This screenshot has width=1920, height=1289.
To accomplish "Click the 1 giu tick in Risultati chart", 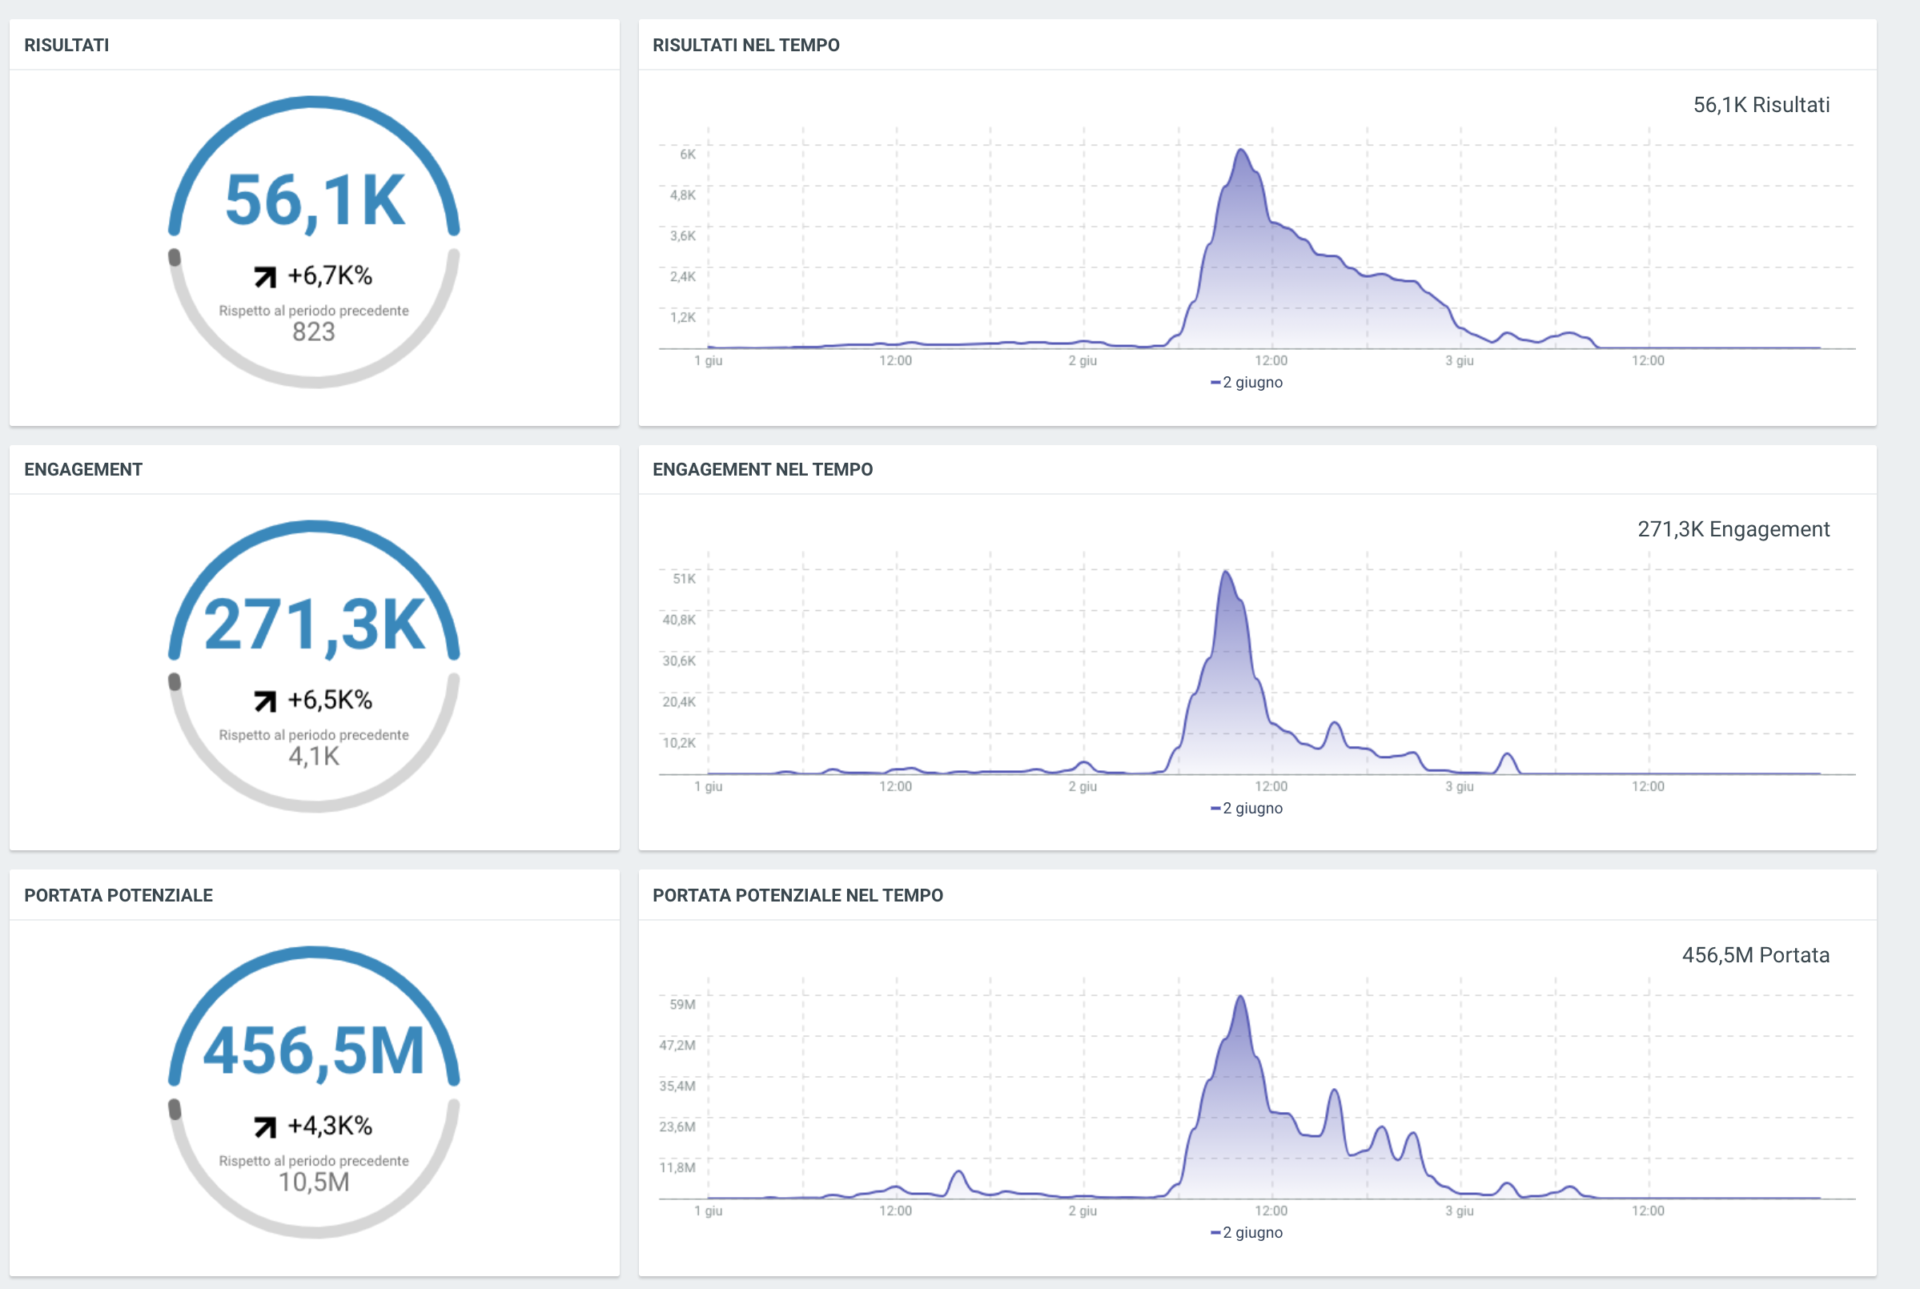I will tap(708, 360).
